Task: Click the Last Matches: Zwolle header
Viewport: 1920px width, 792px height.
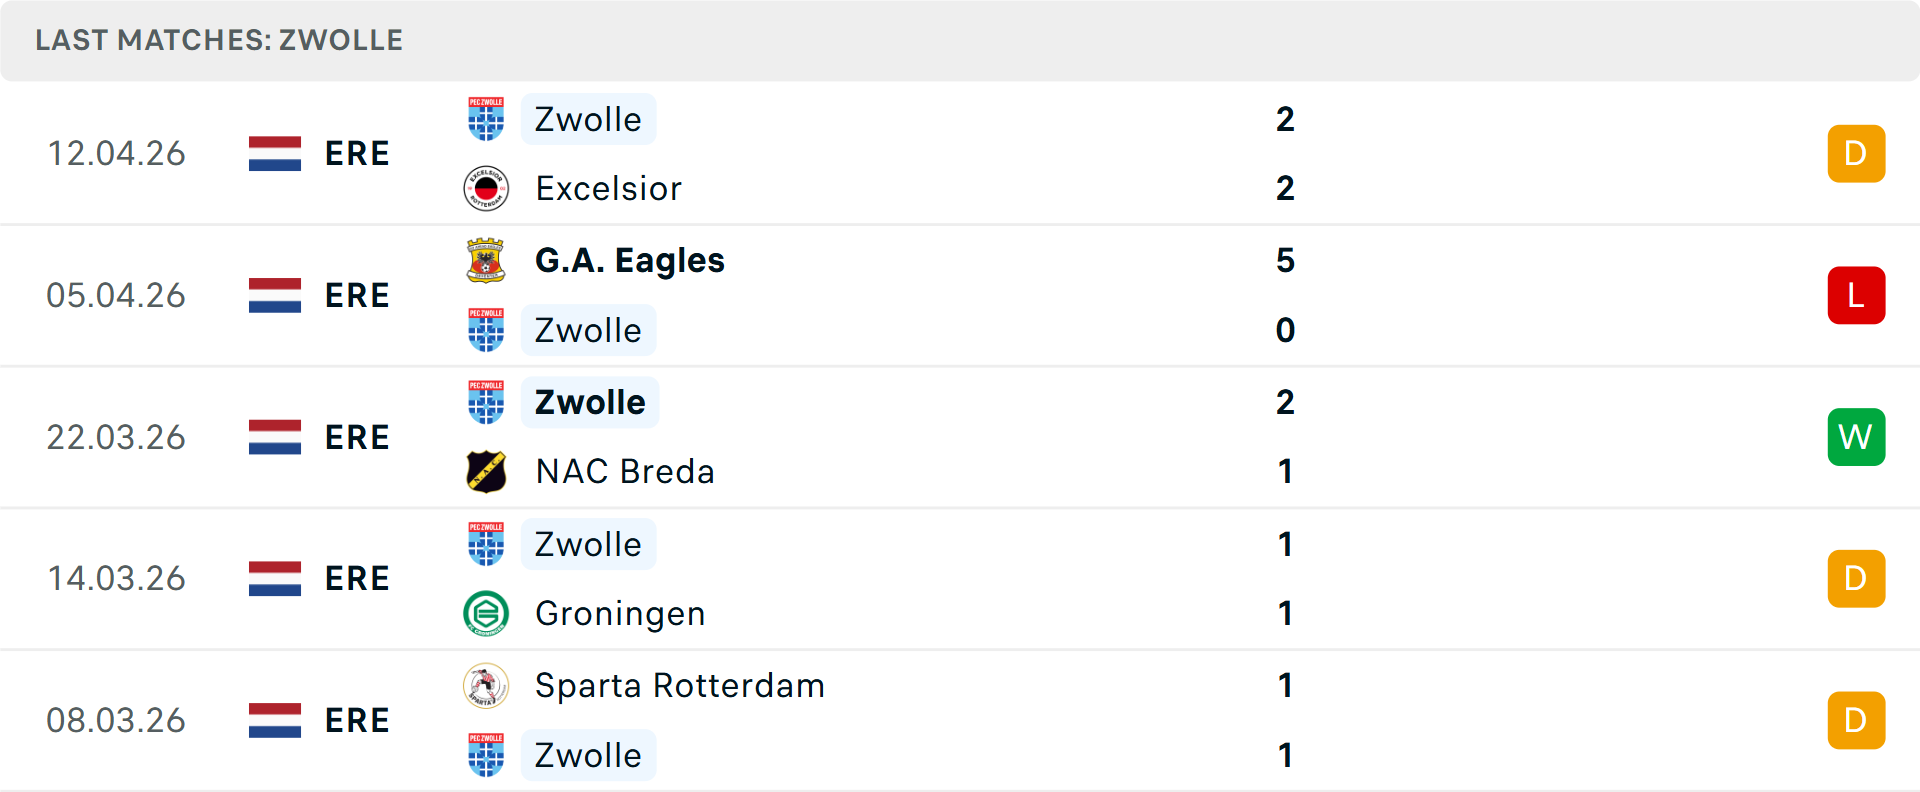Action: tap(219, 40)
